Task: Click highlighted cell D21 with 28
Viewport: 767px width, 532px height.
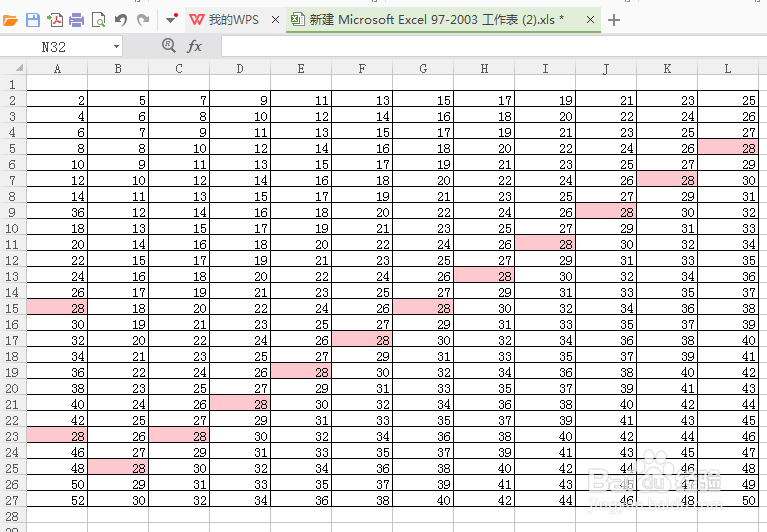Action: click(240, 404)
